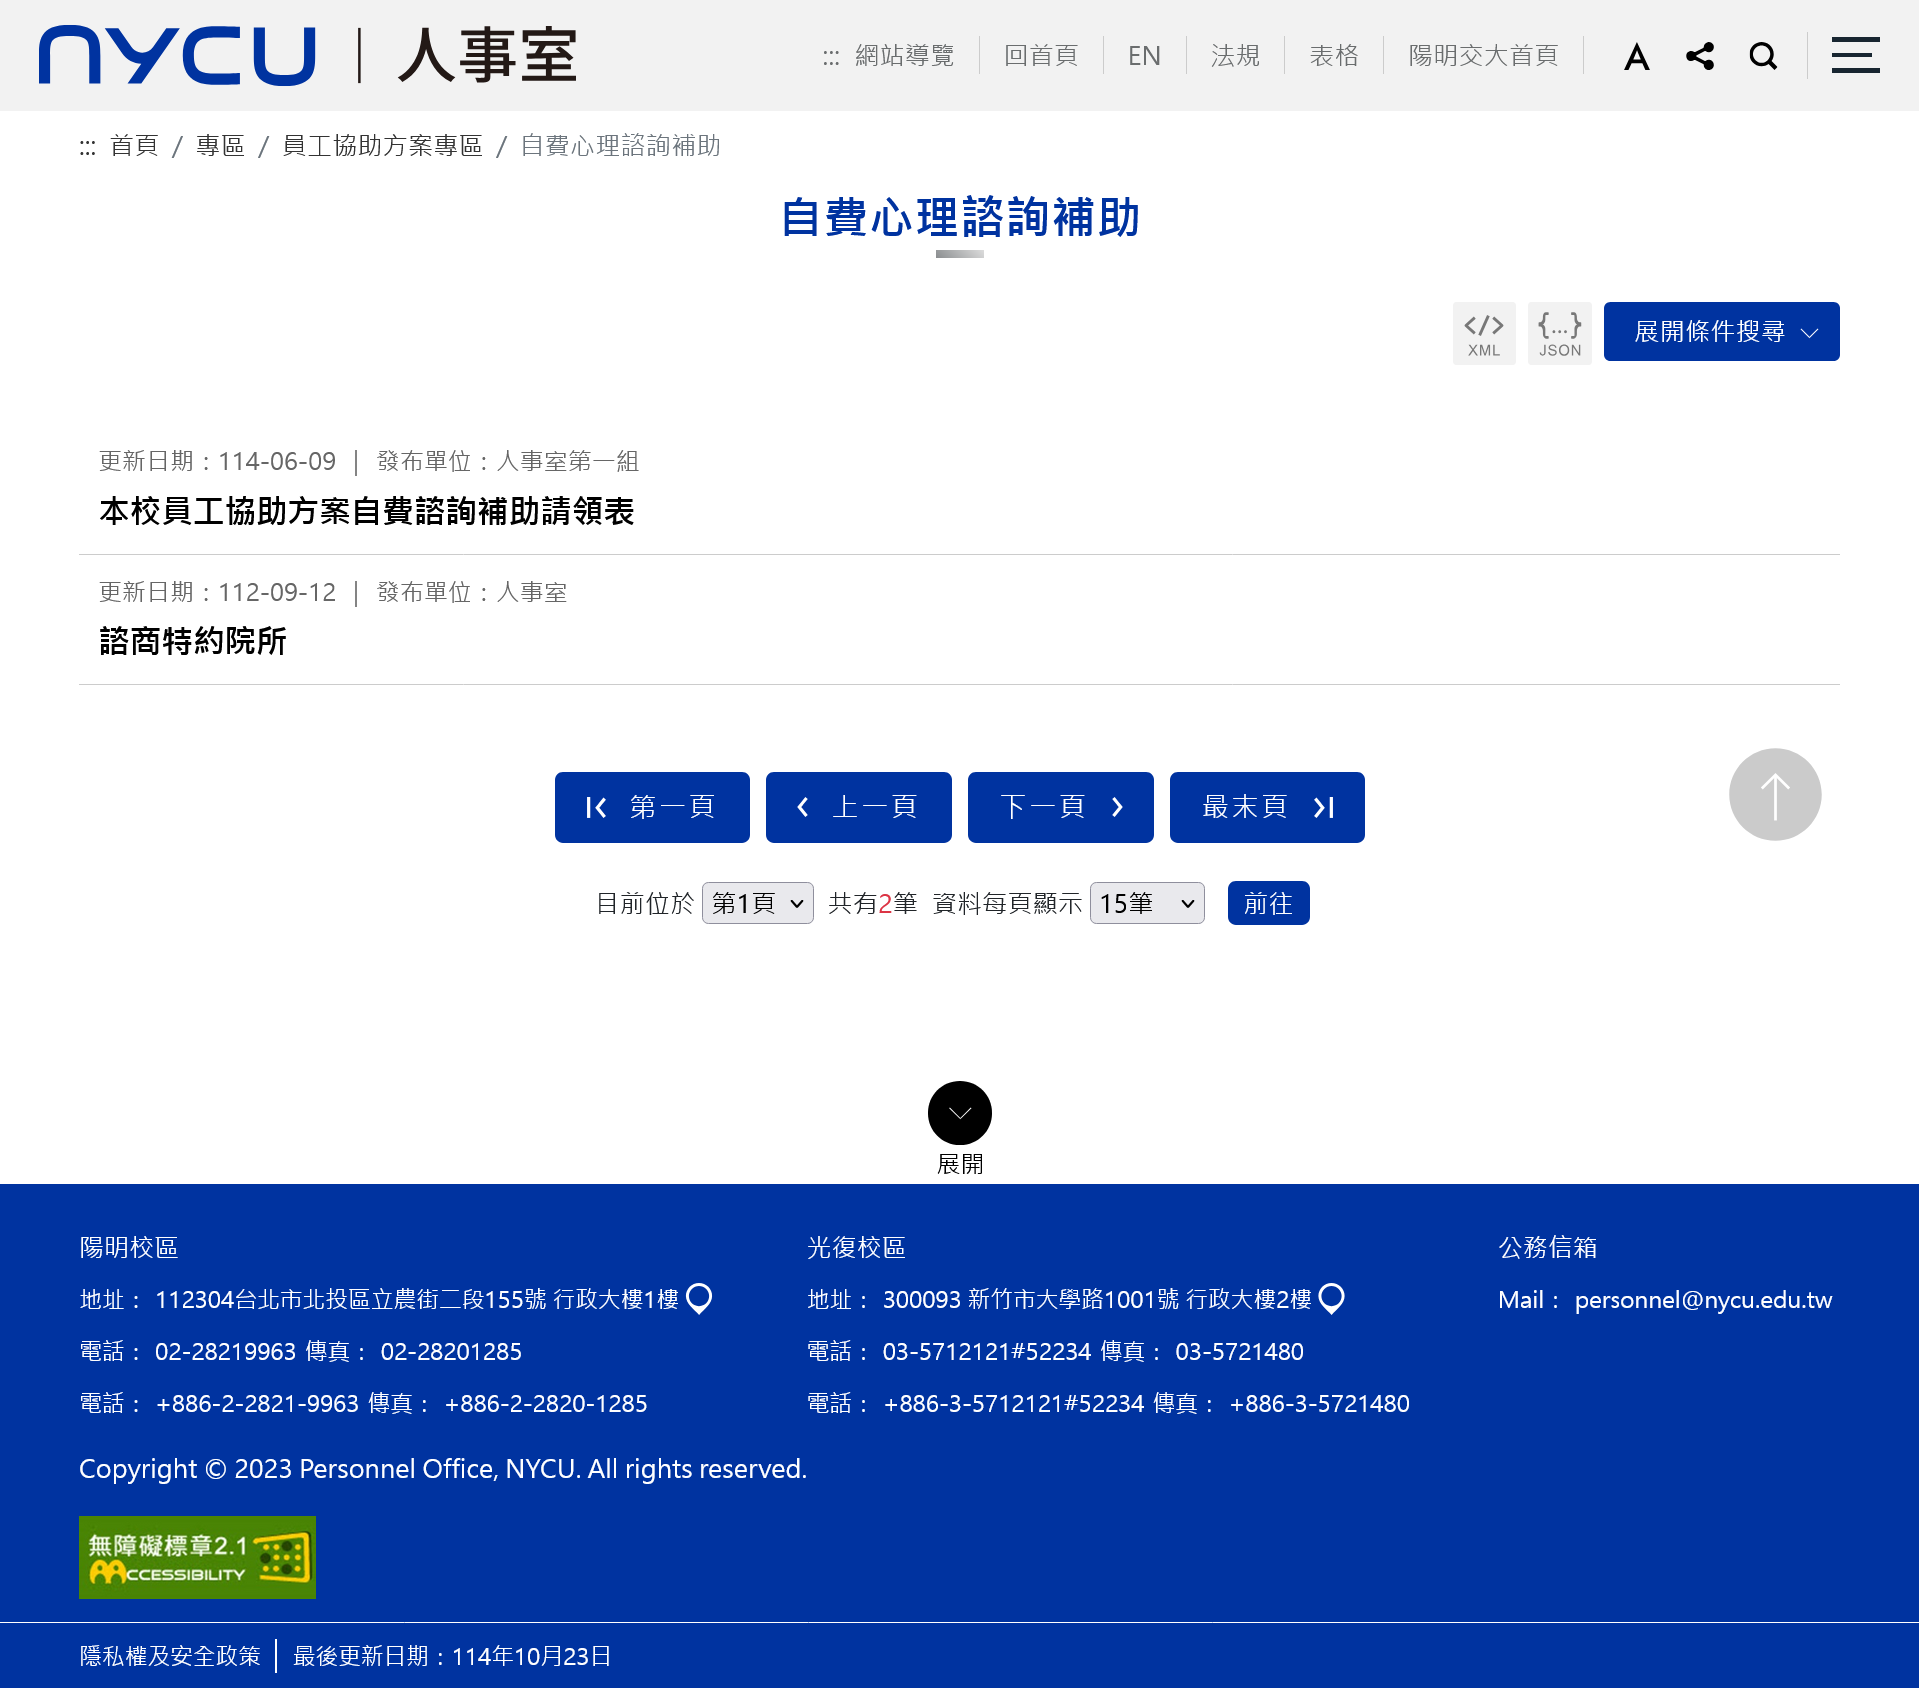Click the scroll-to-top arrow circle
Screen dimensions: 1920x1689
point(1775,795)
